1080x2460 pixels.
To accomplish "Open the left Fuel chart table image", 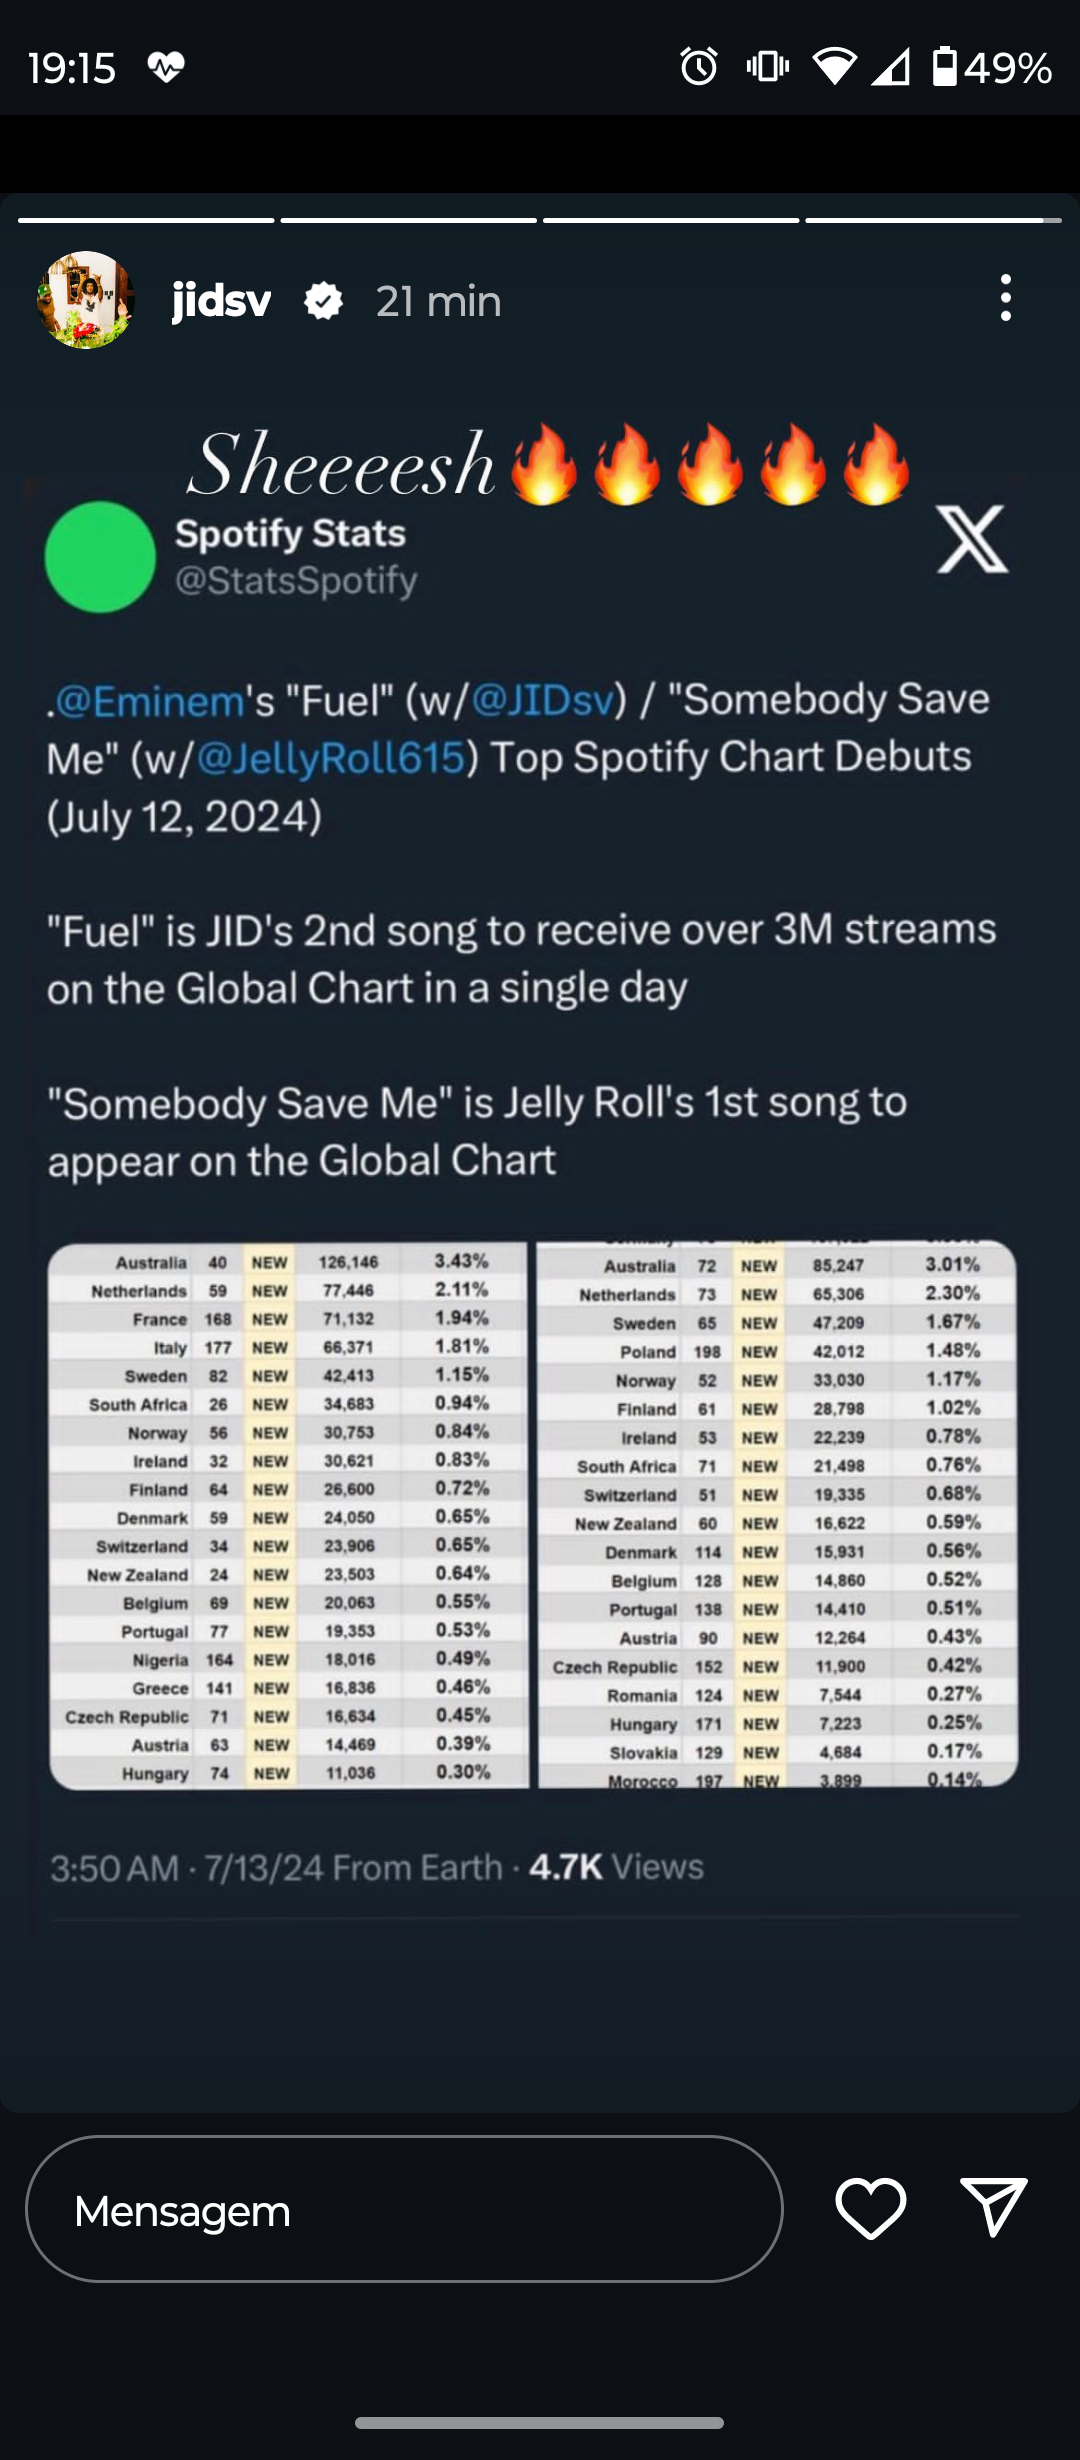I will click(288, 1516).
